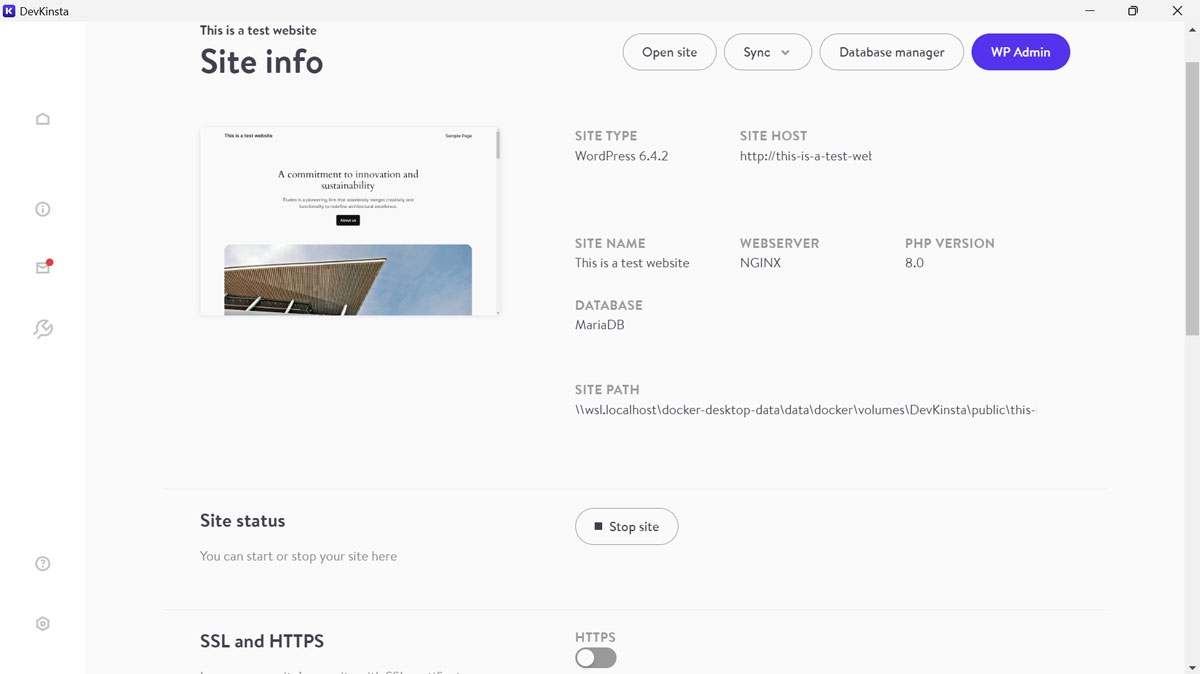Open the Database manager
Screen dimensions: 1200x674
pyautogui.click(x=891, y=52)
